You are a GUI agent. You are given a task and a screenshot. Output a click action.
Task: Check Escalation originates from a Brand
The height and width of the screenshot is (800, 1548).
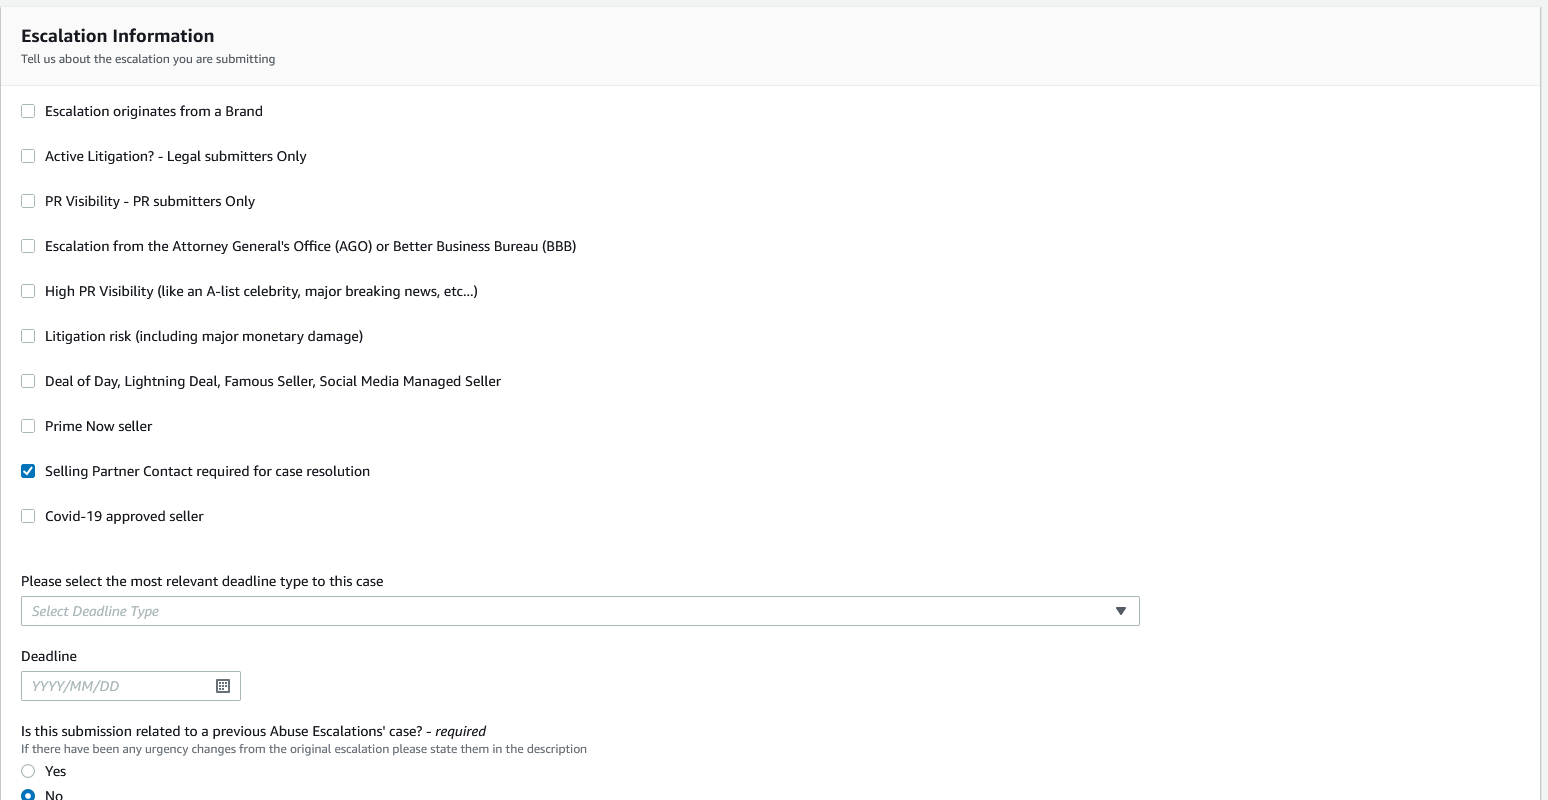tap(28, 111)
